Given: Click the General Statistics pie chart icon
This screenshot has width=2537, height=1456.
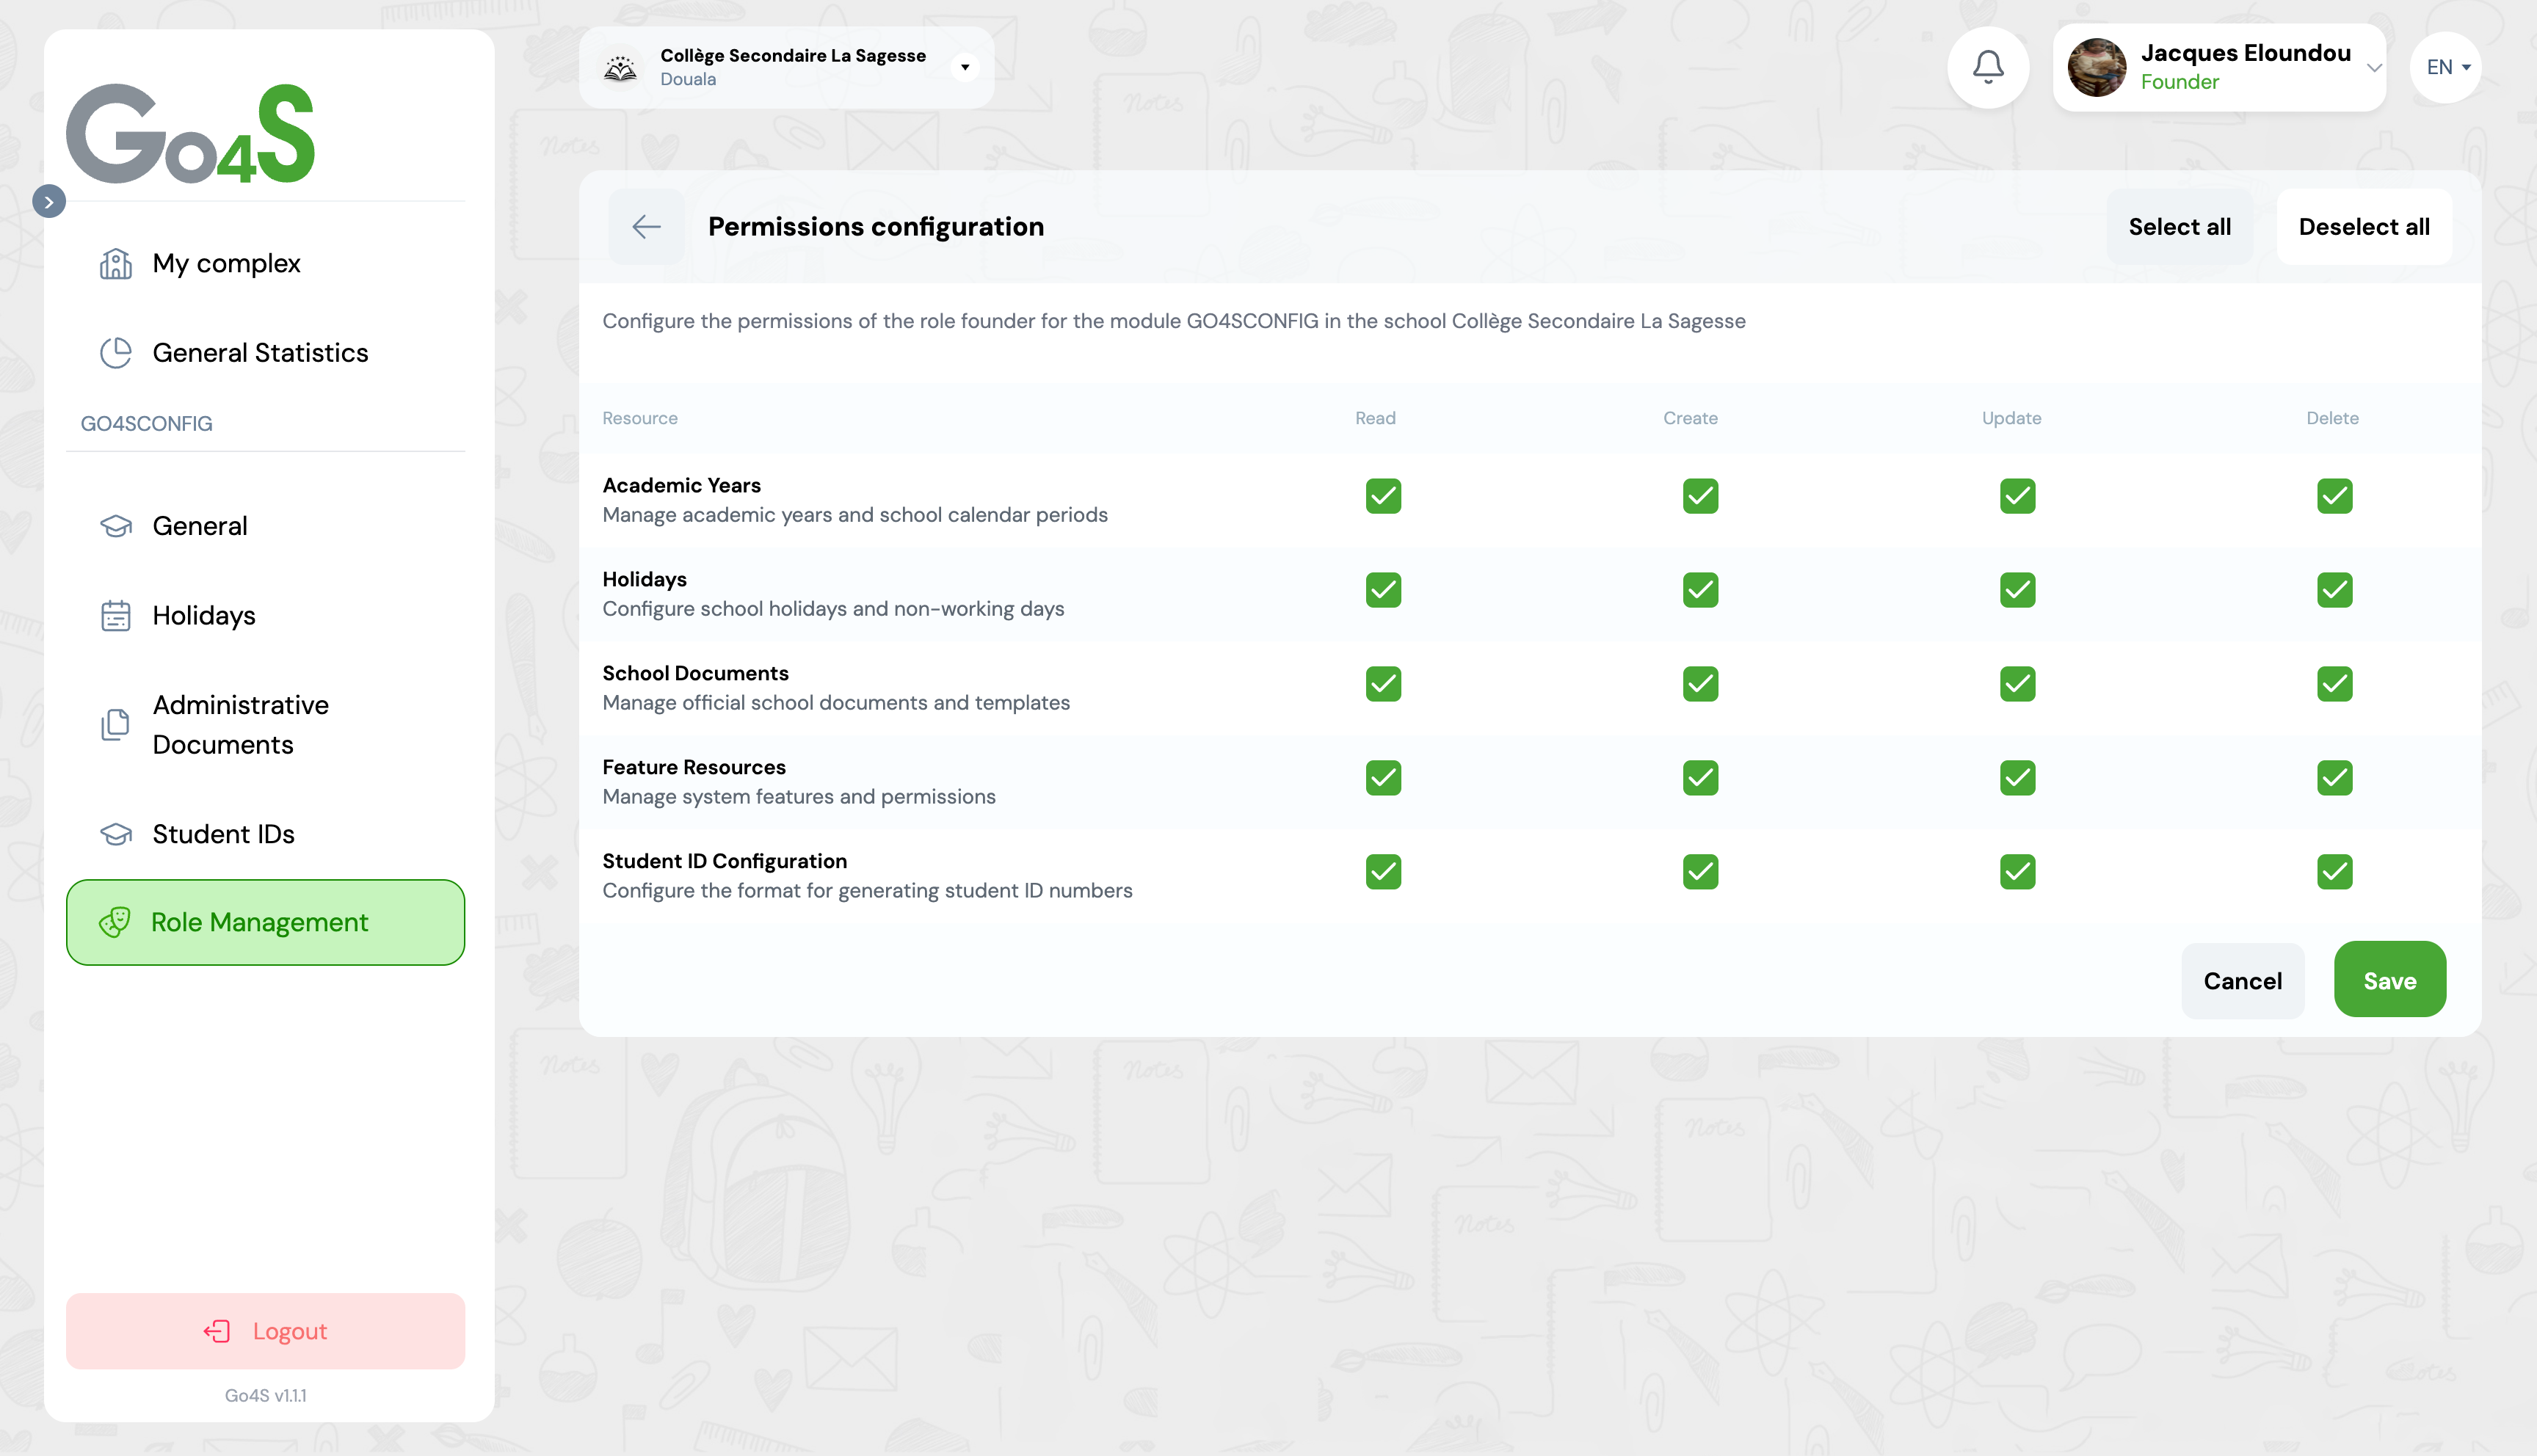Looking at the screenshot, I should [116, 353].
